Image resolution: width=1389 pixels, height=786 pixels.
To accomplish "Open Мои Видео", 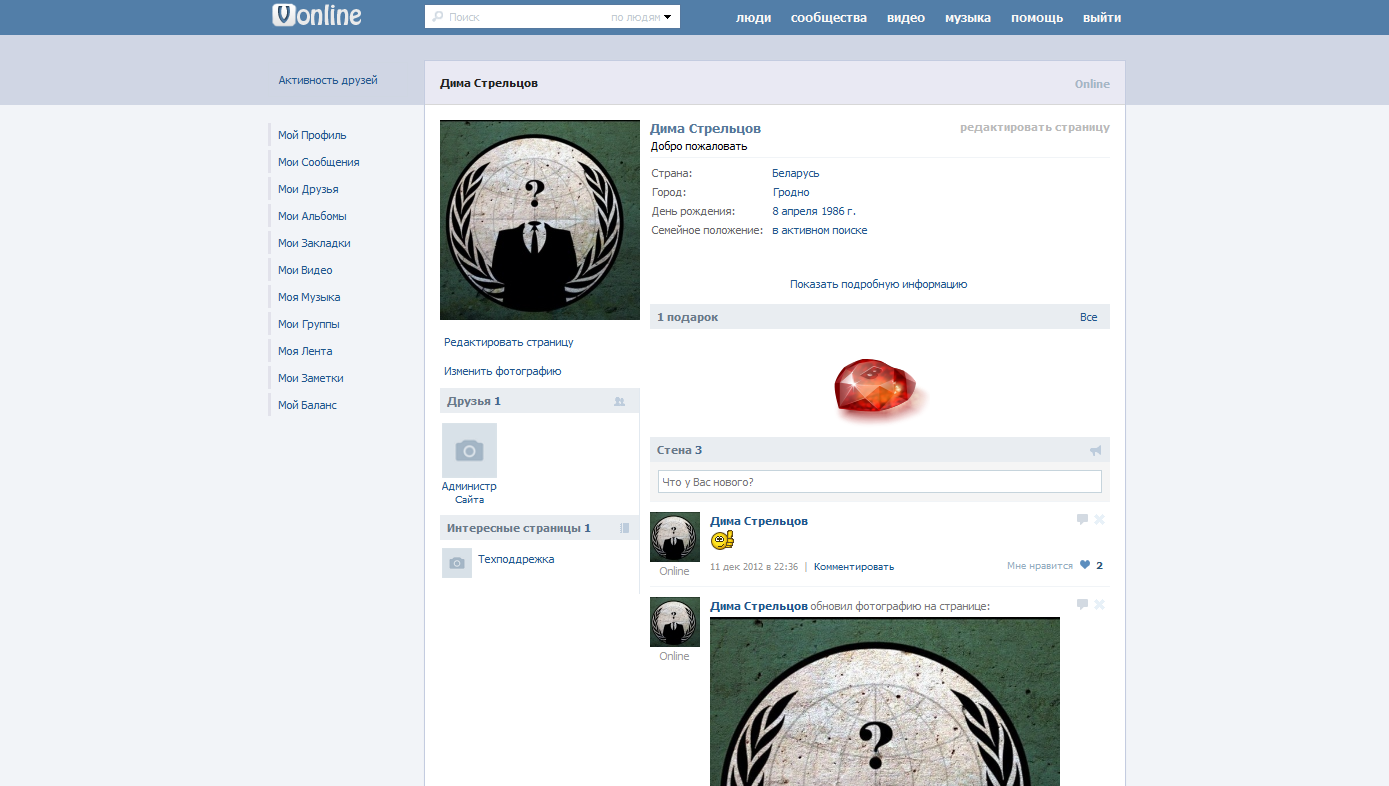I will [305, 270].
